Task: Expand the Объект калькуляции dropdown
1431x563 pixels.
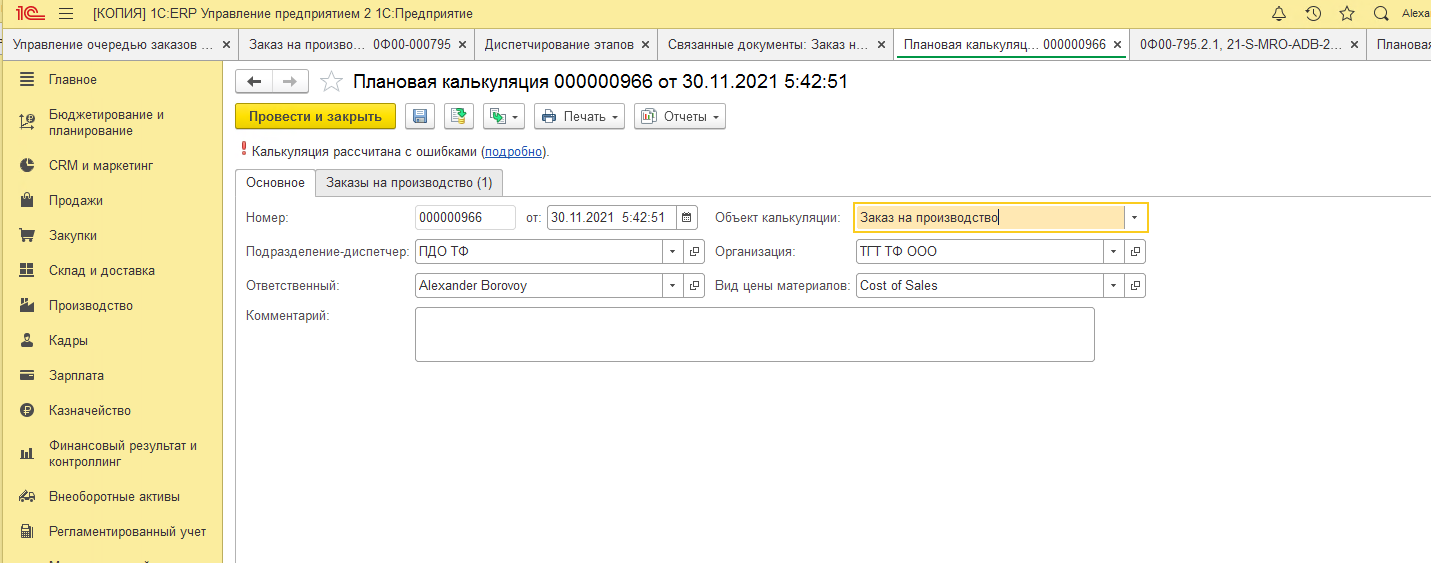Action: click(1135, 217)
